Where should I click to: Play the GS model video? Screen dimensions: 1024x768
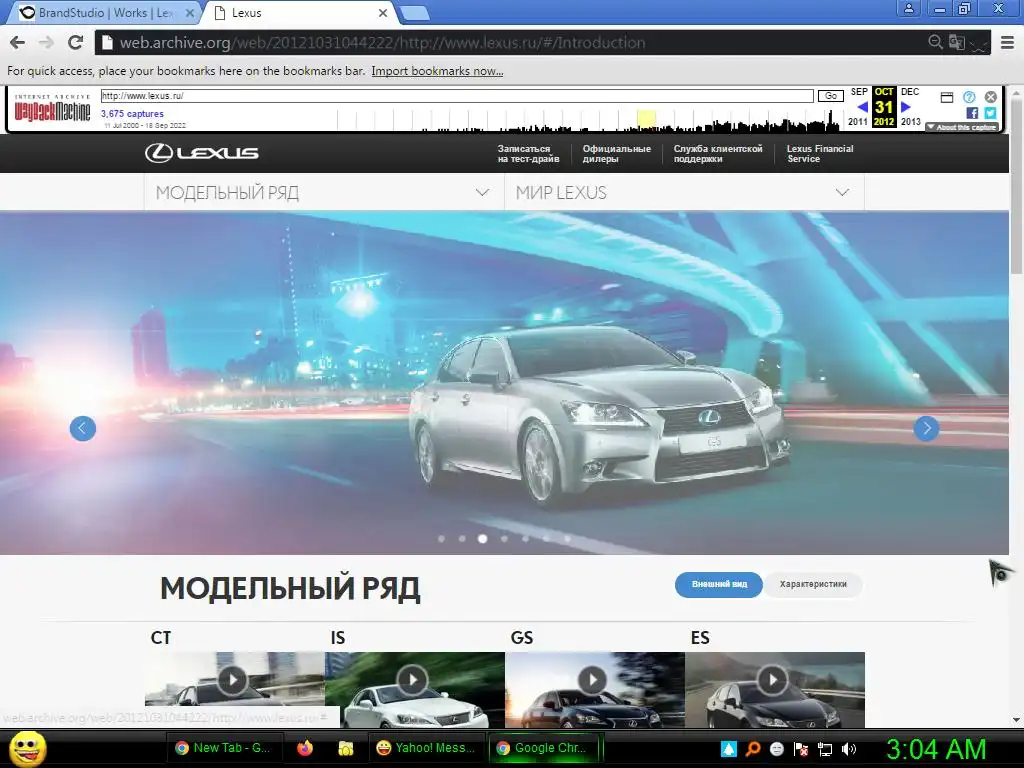(593, 680)
